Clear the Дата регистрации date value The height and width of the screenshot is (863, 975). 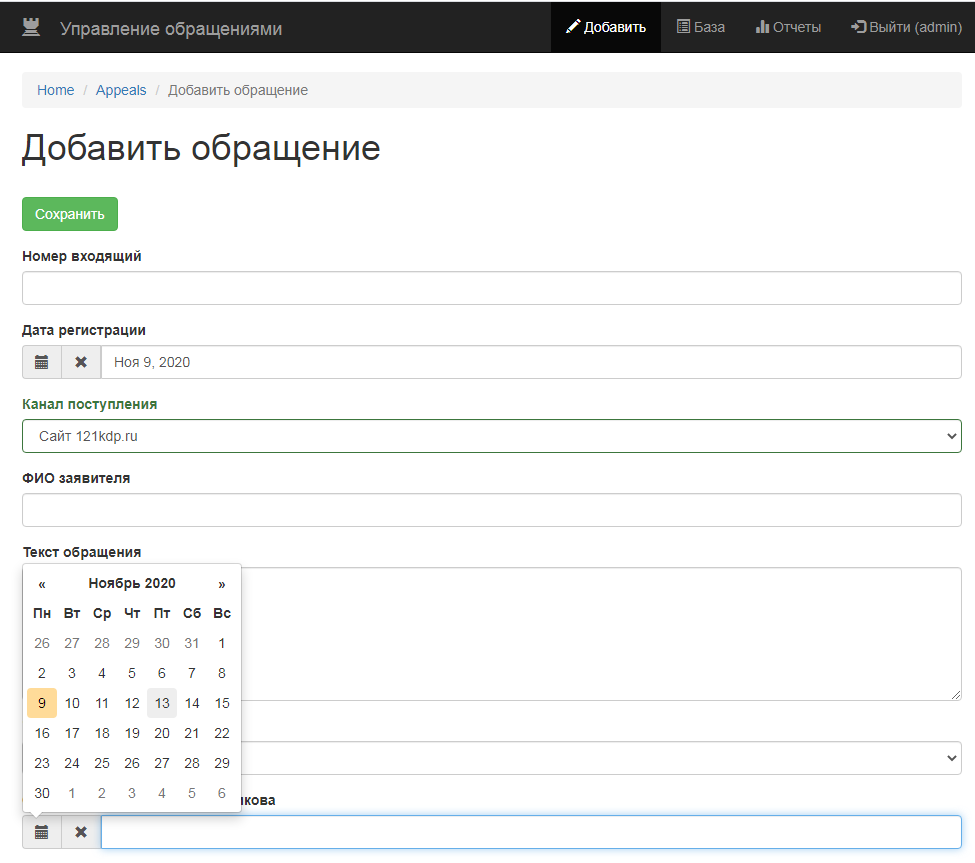pyautogui.click(x=81, y=362)
